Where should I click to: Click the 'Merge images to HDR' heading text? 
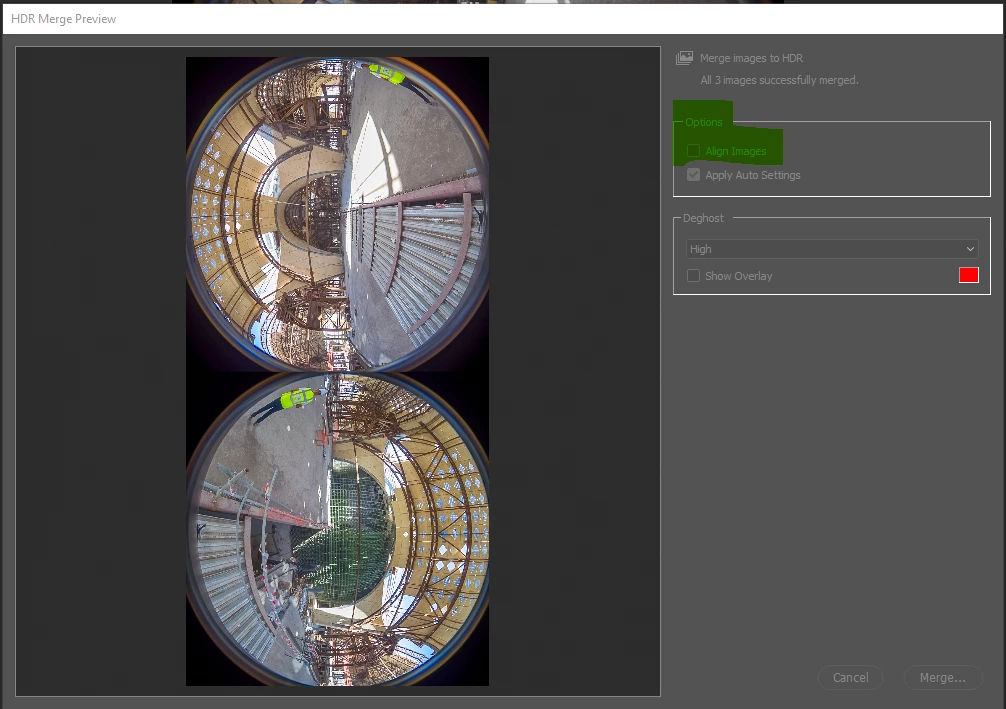751,58
